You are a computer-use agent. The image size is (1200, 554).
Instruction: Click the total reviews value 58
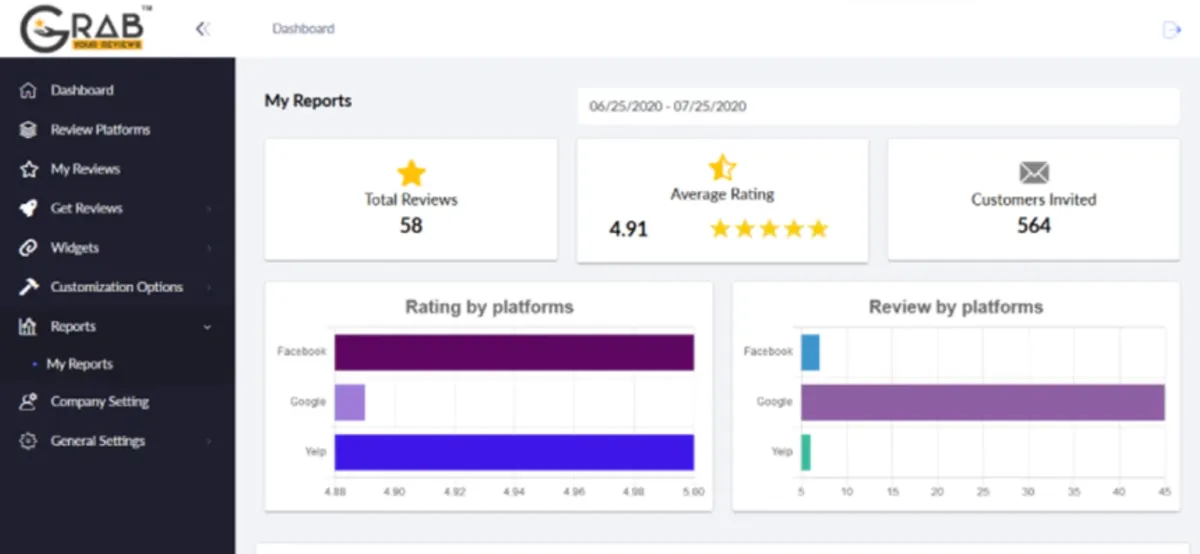pos(411,226)
